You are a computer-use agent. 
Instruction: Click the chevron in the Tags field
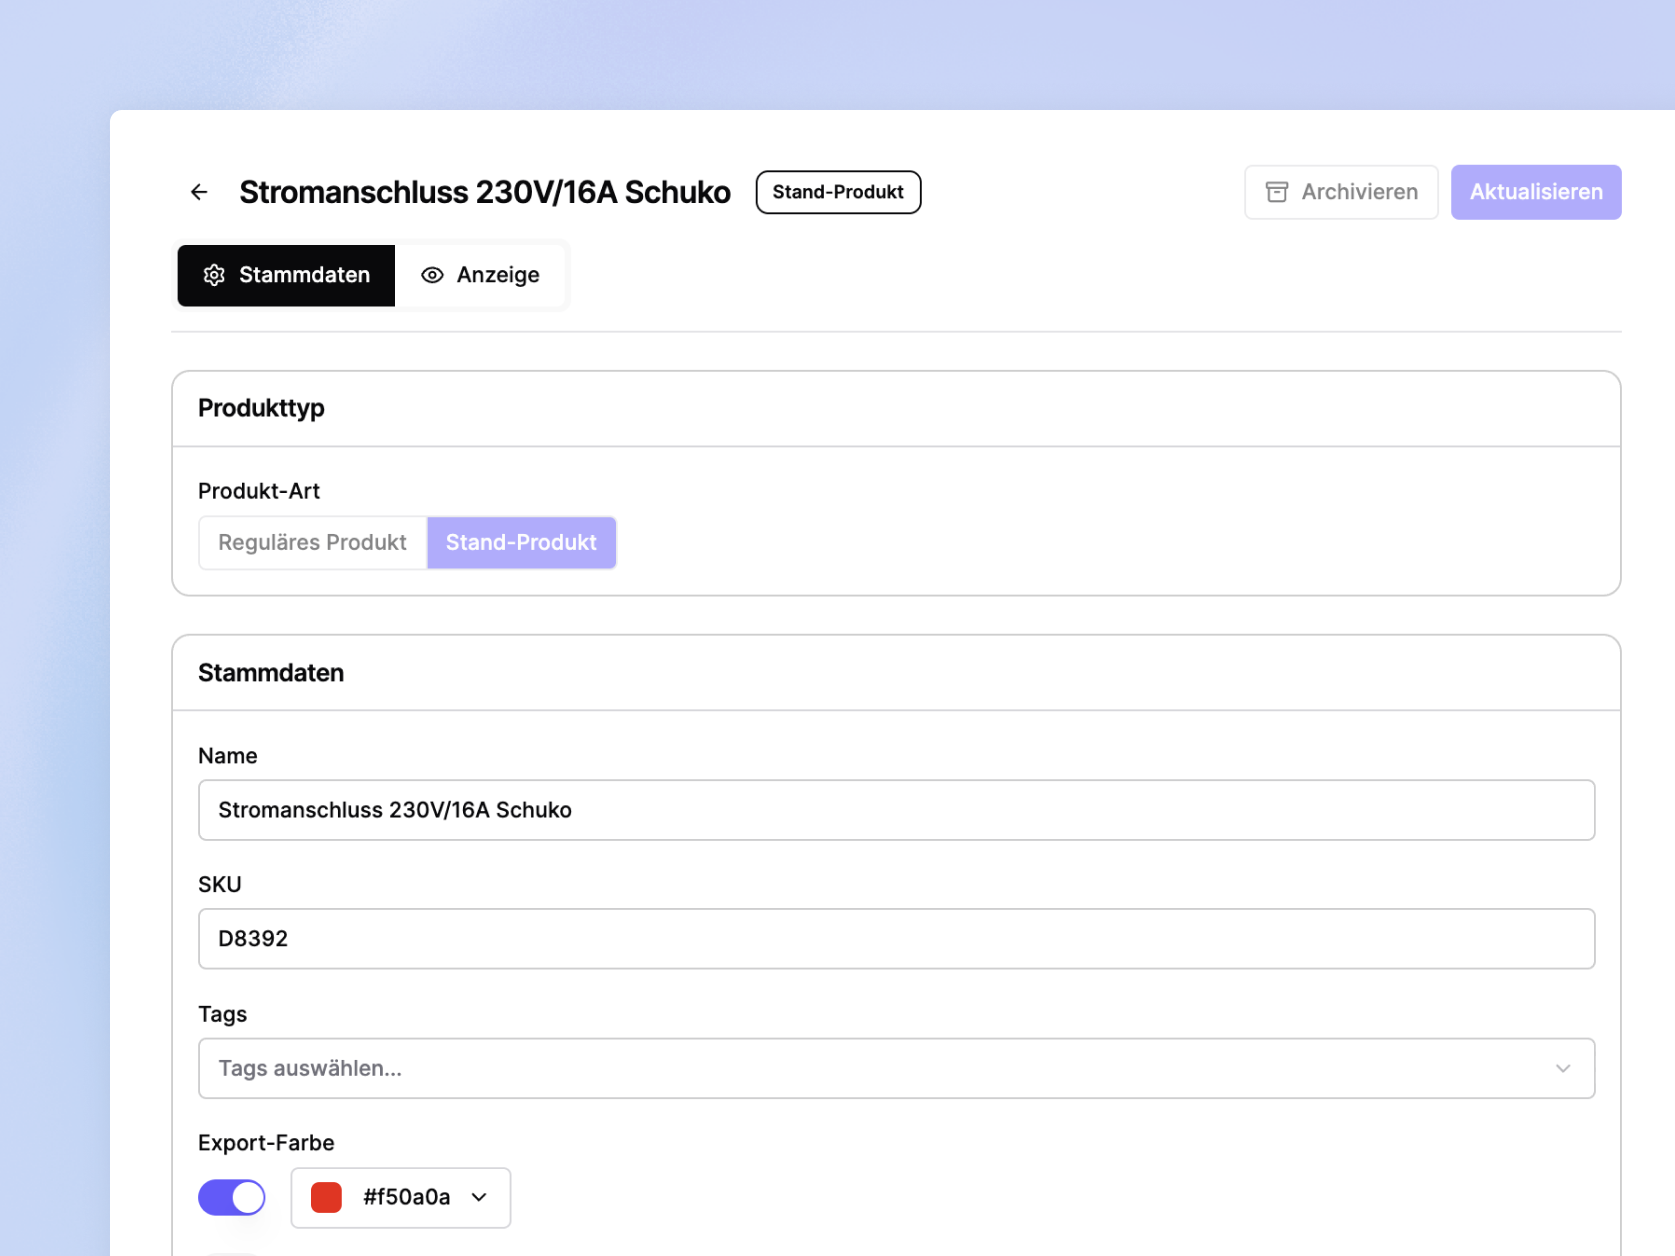tap(1563, 1068)
